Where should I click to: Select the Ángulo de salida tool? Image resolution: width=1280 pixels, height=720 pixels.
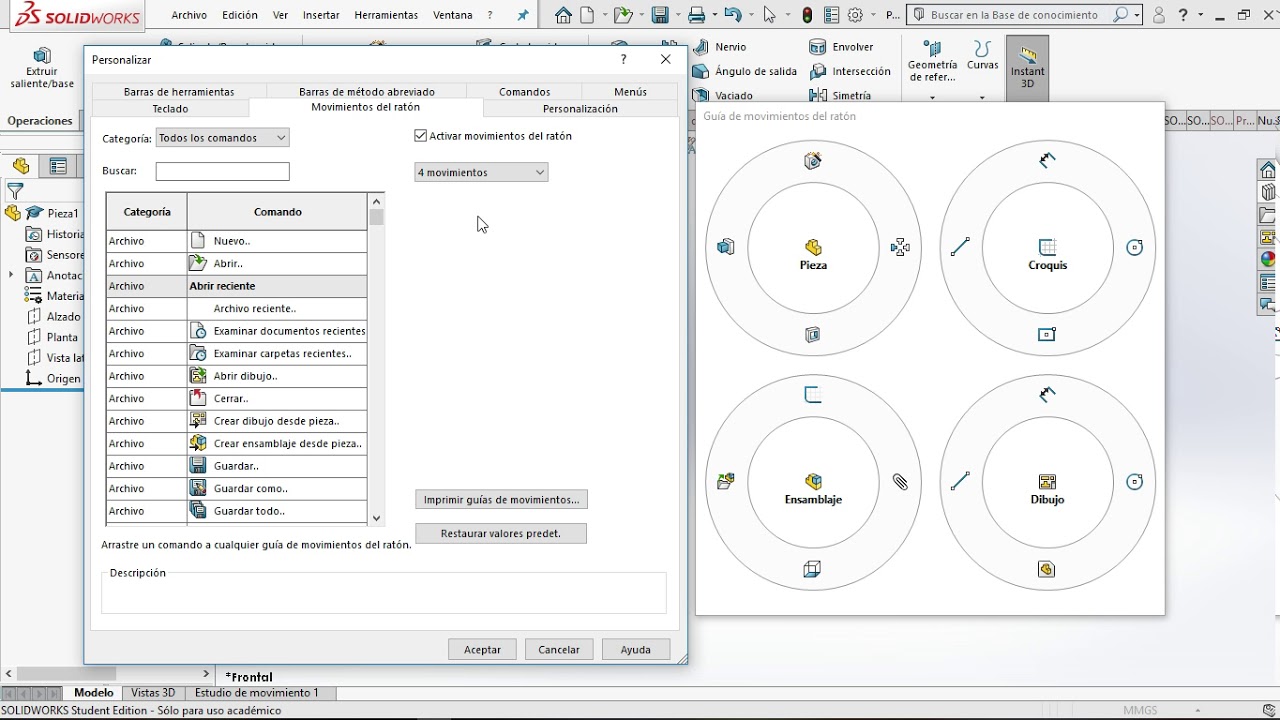(x=745, y=71)
